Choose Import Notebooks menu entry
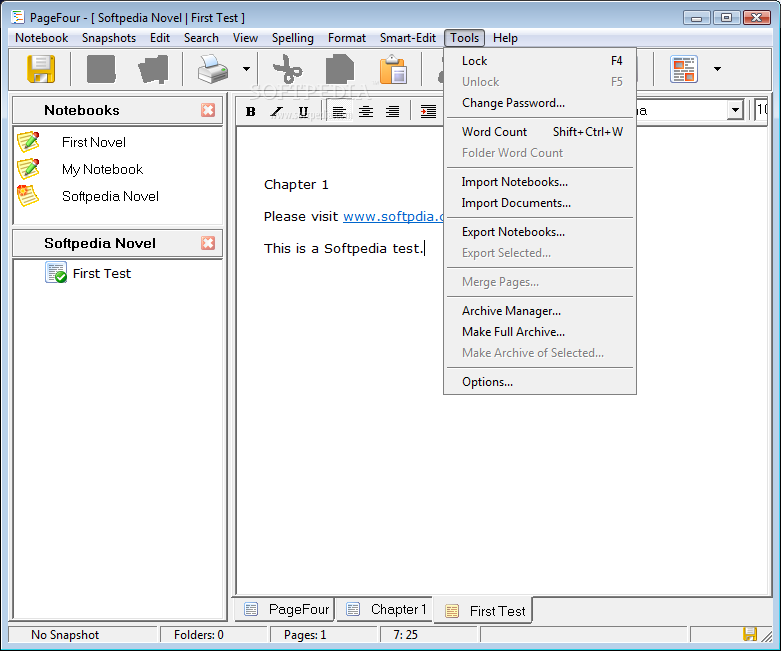 pos(540,182)
